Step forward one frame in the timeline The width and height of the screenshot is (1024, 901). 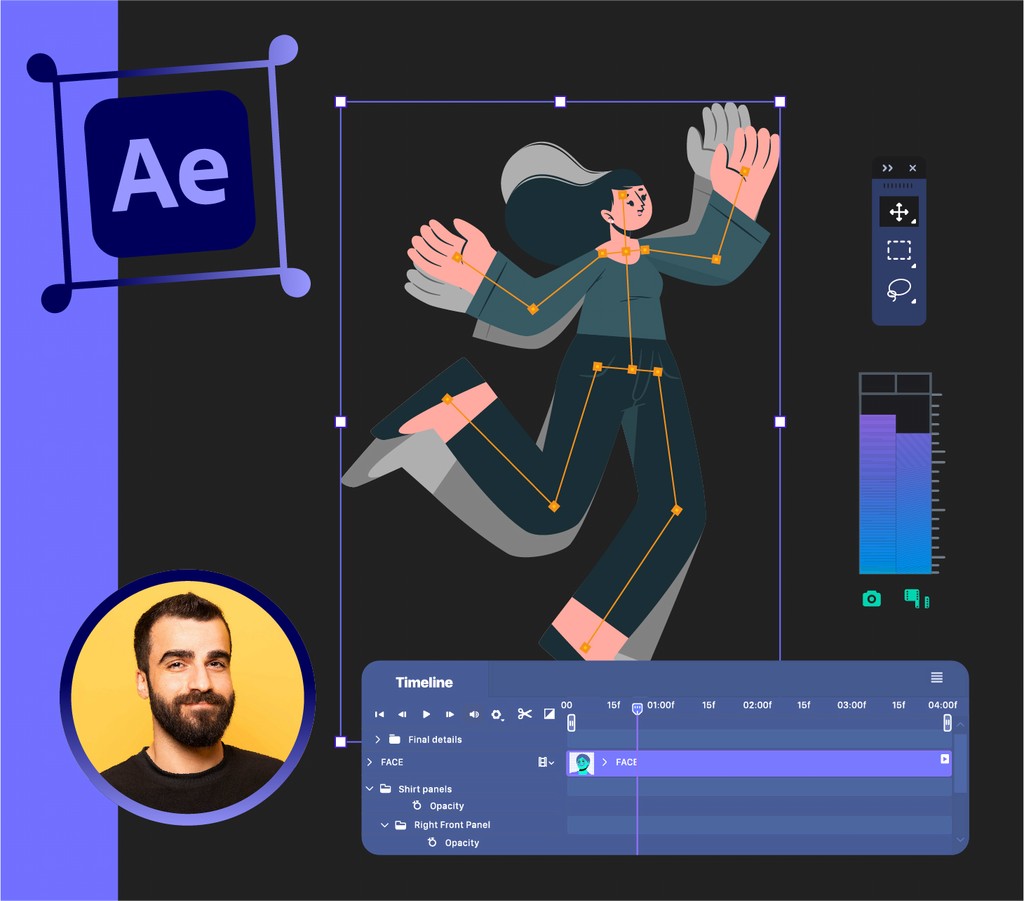pos(450,714)
